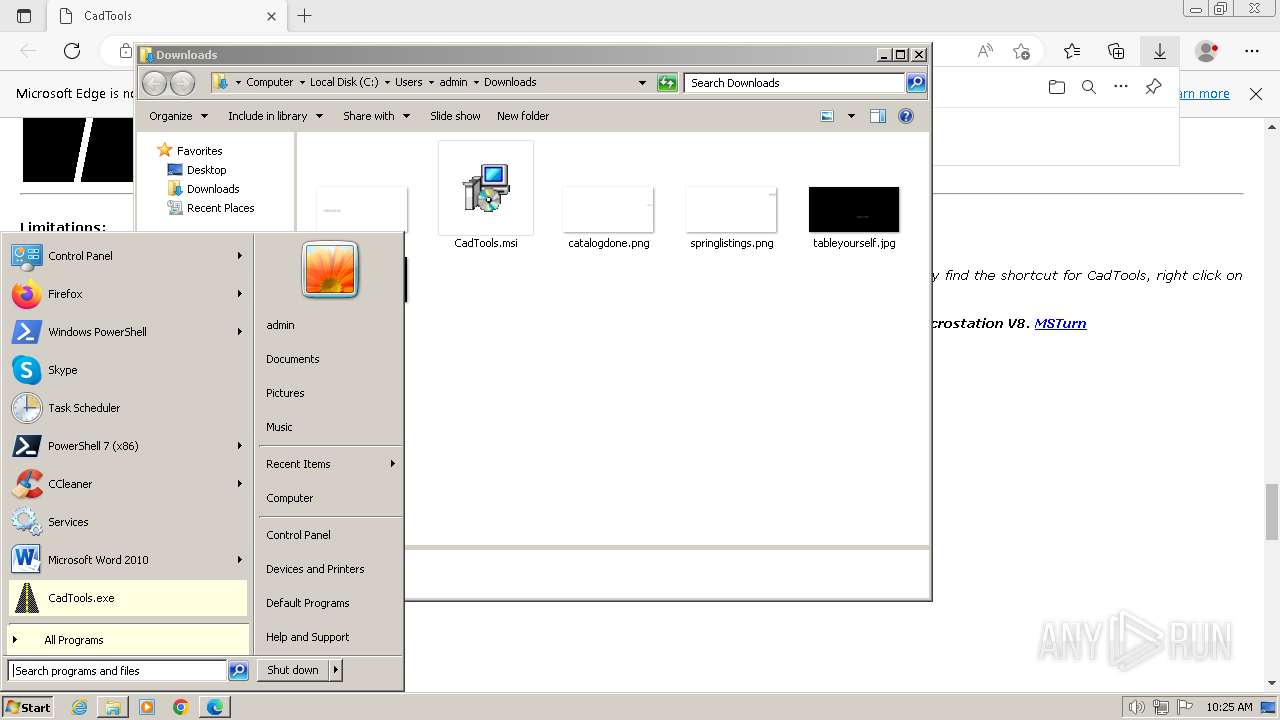Click the change view icon in Explorer
Viewport: 1280px width, 720px height.
pyautogui.click(x=827, y=116)
